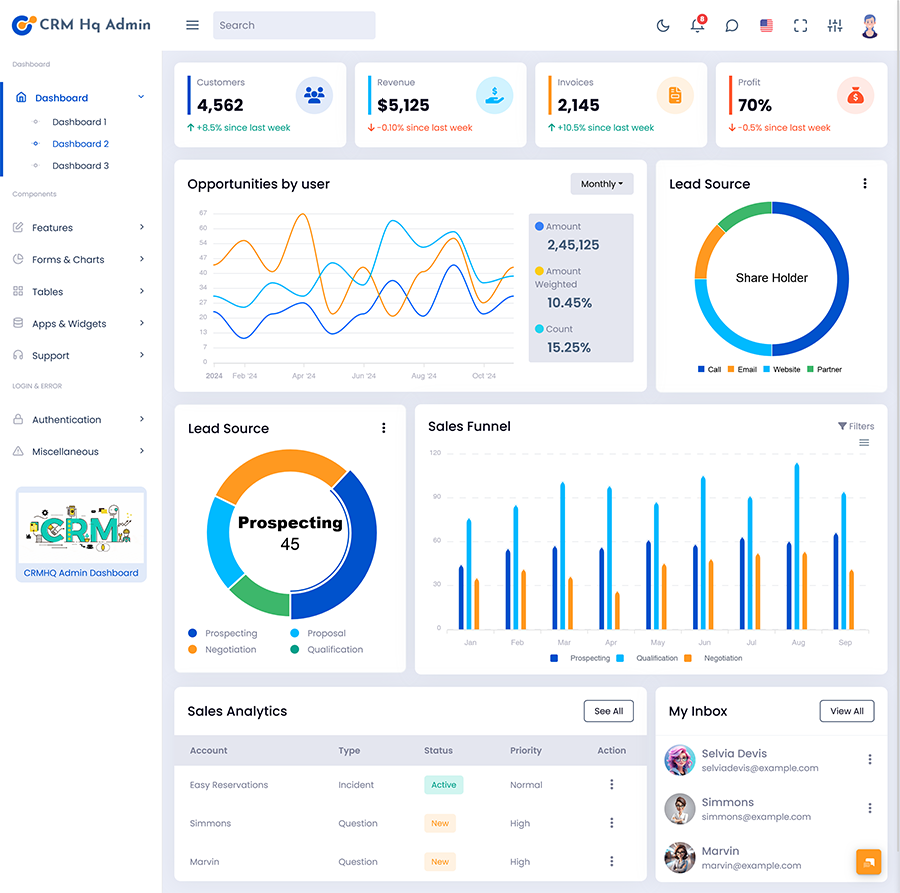Expand the Features menu
This screenshot has height=893, width=900.
79,227
